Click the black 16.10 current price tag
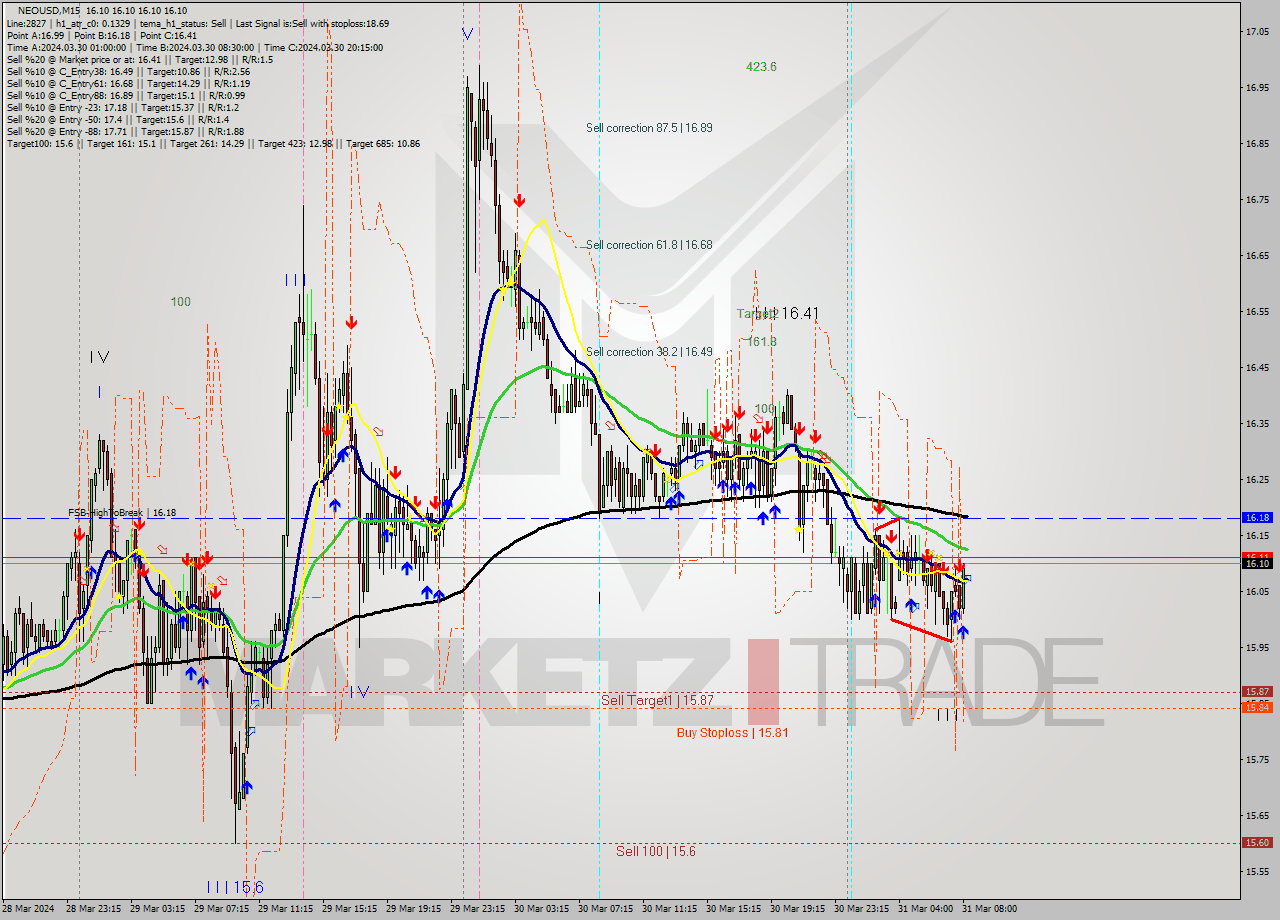The height and width of the screenshot is (920, 1280). 1256,564
